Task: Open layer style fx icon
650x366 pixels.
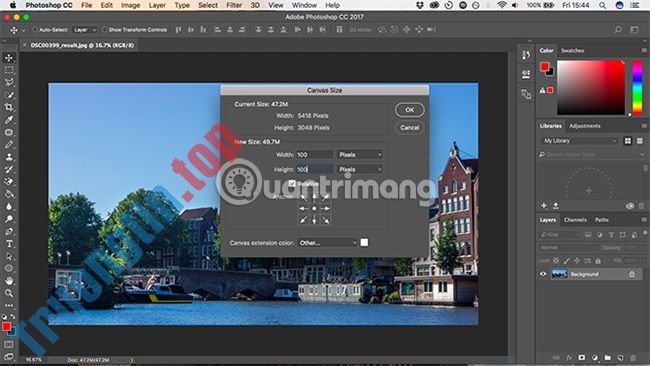Action: tap(569, 357)
